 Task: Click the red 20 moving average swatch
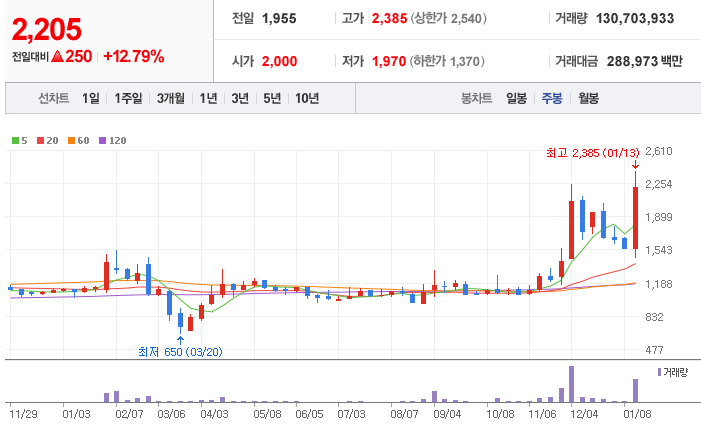click(40, 140)
